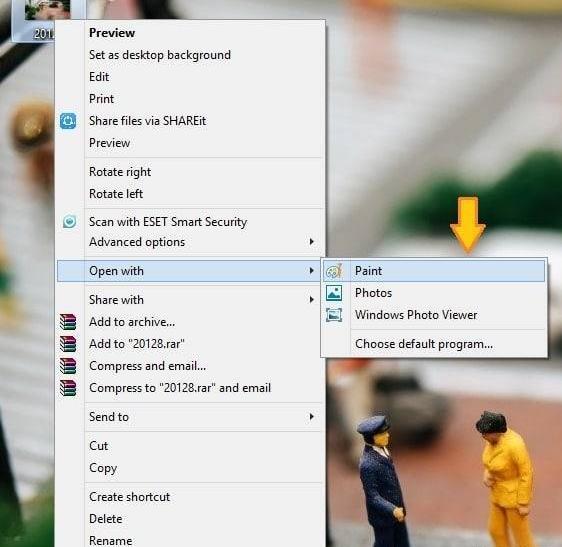
Task: Select the second Preview entry below SHAREit
Action: [190, 143]
